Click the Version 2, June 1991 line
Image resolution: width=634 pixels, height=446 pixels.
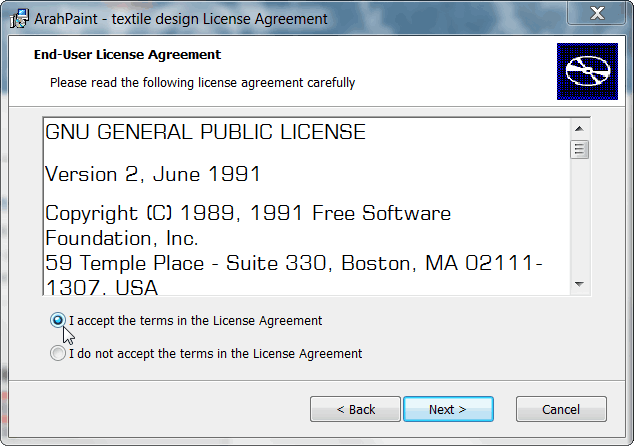[x=153, y=174]
